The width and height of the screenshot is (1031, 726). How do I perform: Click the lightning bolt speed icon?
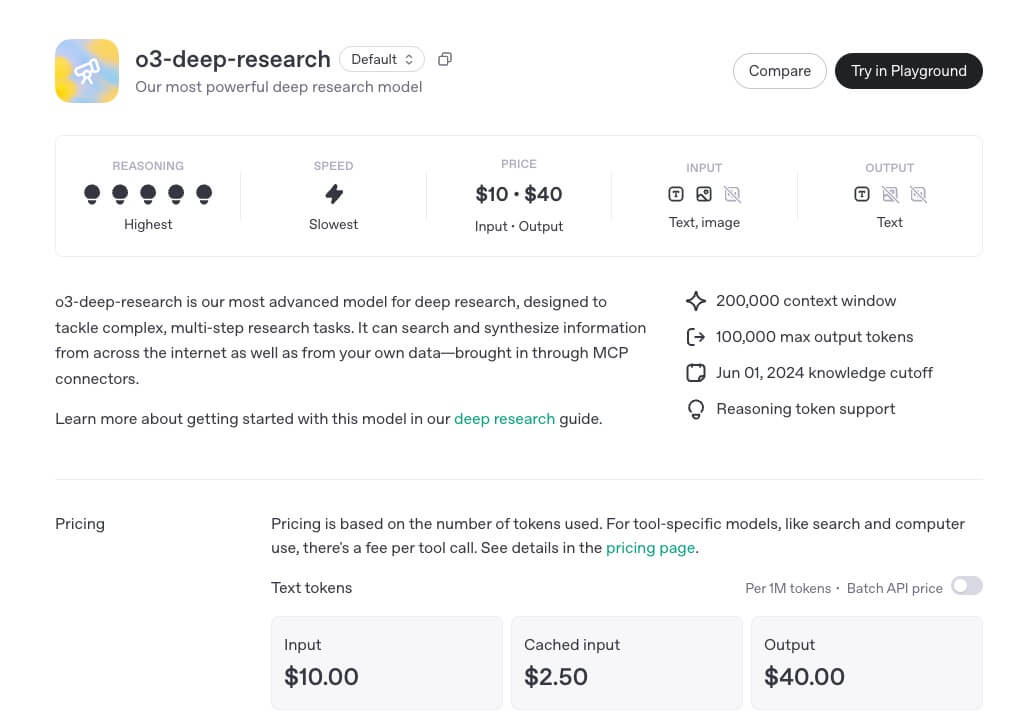pos(334,194)
